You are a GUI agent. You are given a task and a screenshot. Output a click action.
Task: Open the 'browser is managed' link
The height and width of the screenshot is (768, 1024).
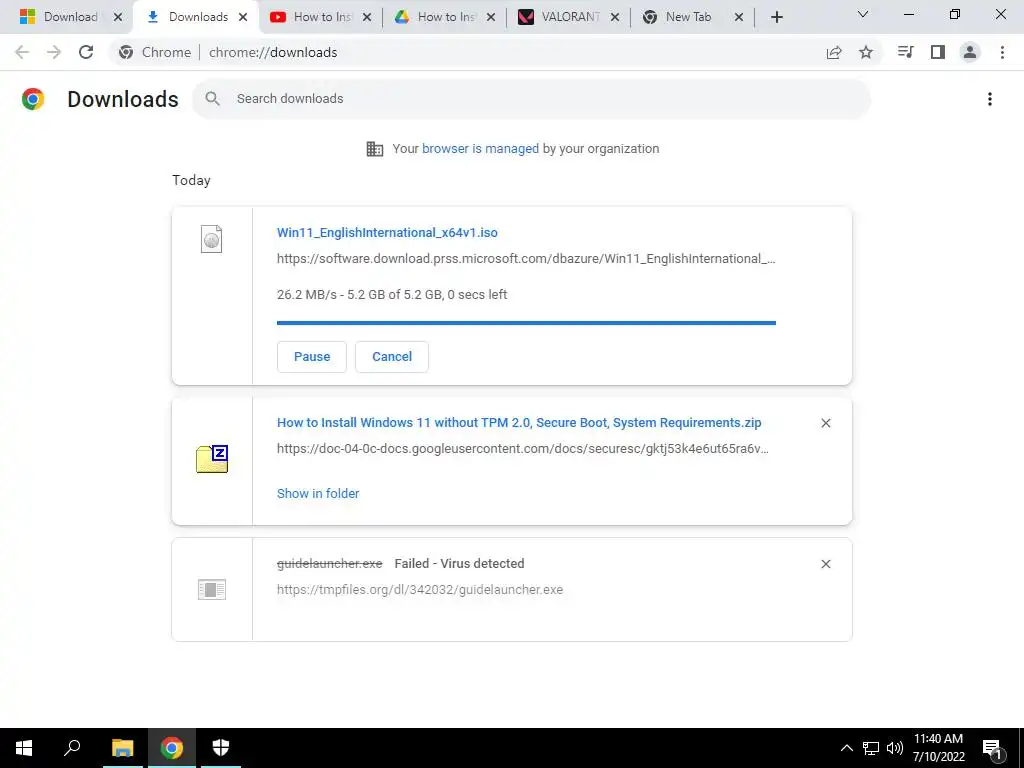pyautogui.click(x=480, y=149)
